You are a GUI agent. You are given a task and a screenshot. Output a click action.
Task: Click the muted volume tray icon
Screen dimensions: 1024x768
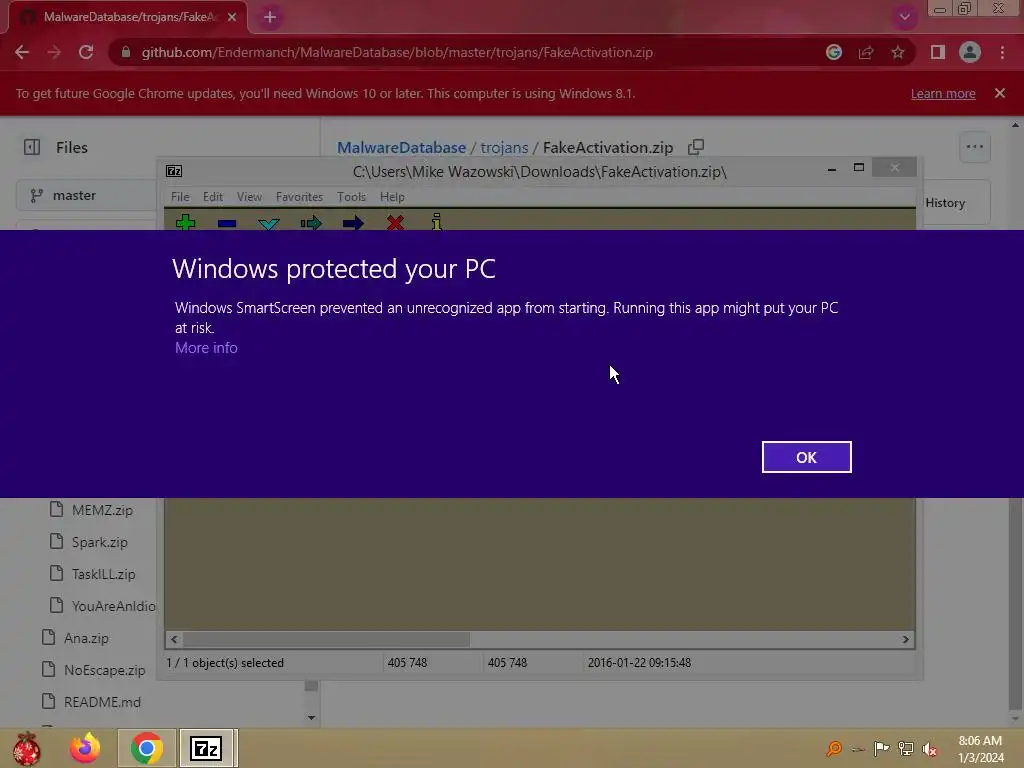pos(930,749)
